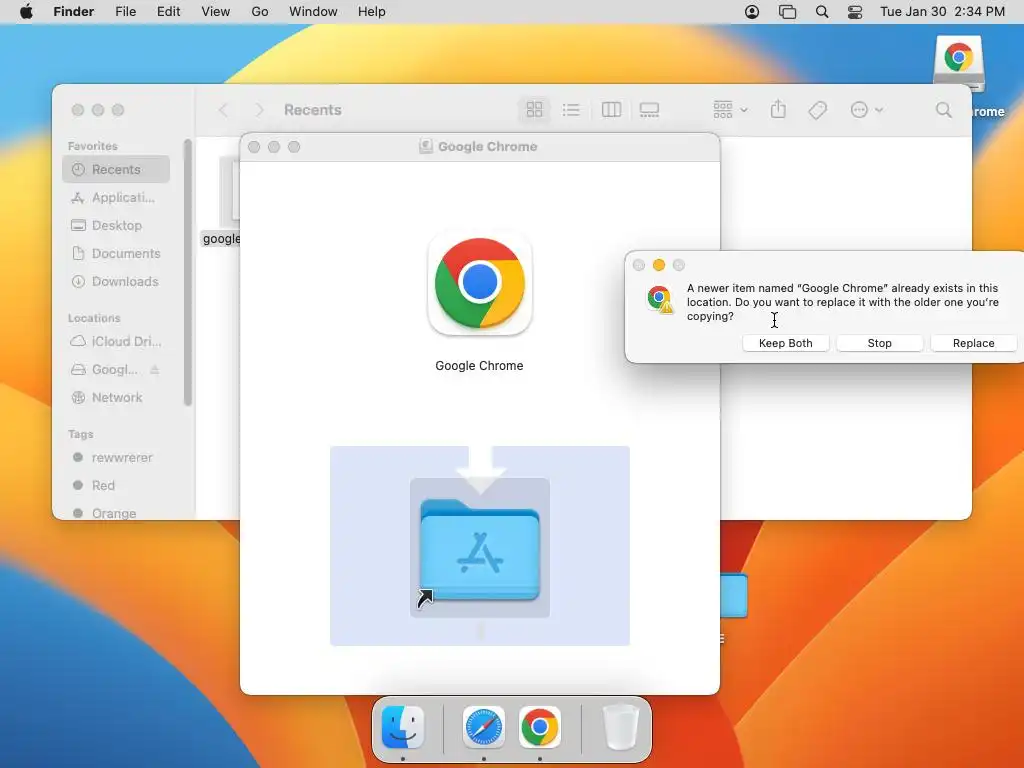Viewport: 1024px width, 768px height.
Task: Open the Go menu
Action: 260,12
